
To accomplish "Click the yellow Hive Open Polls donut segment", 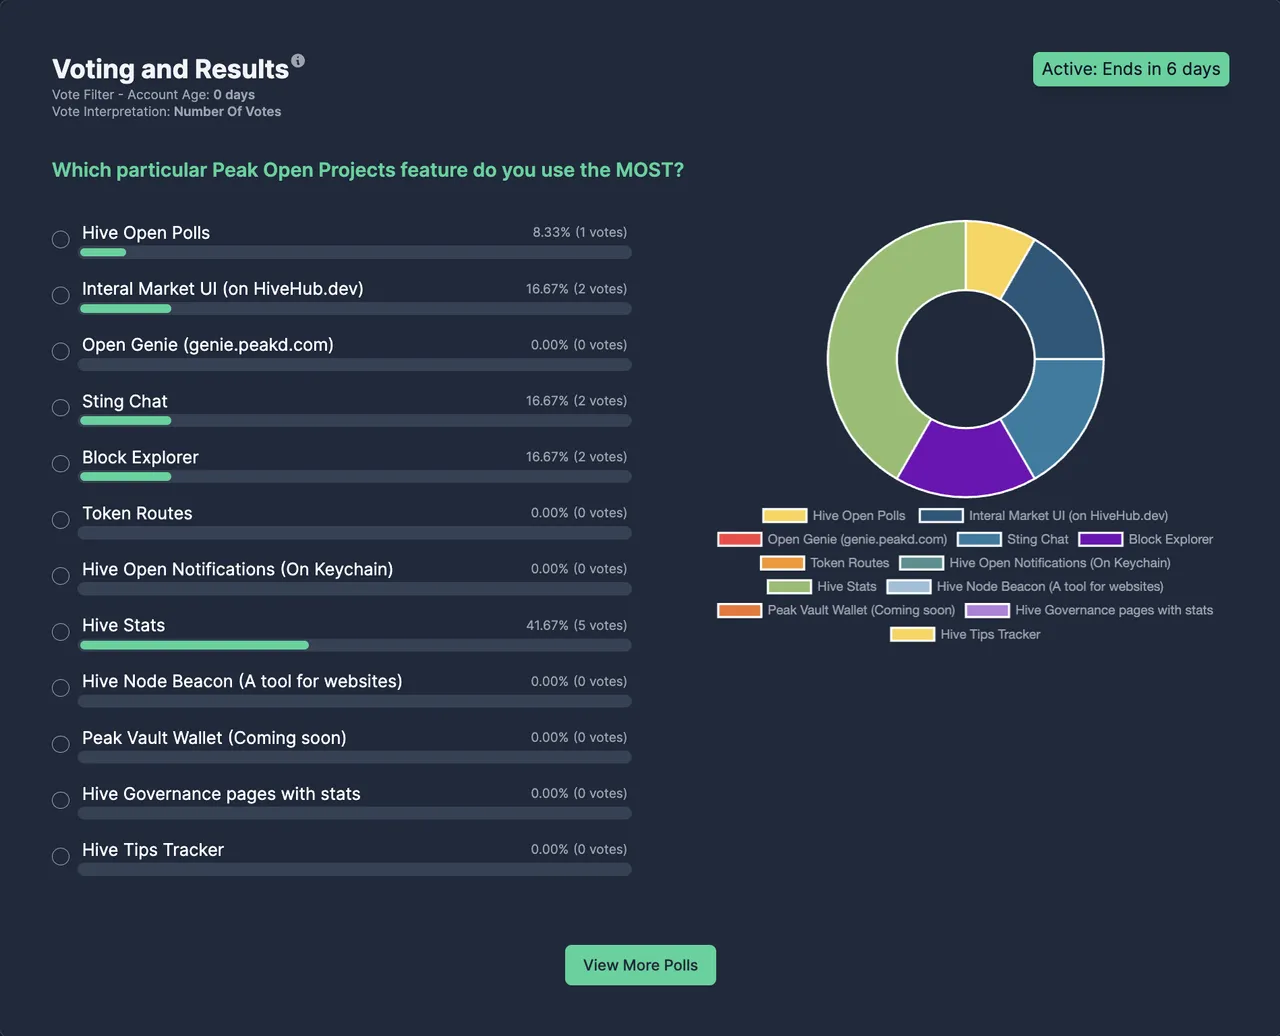I will click(x=992, y=257).
